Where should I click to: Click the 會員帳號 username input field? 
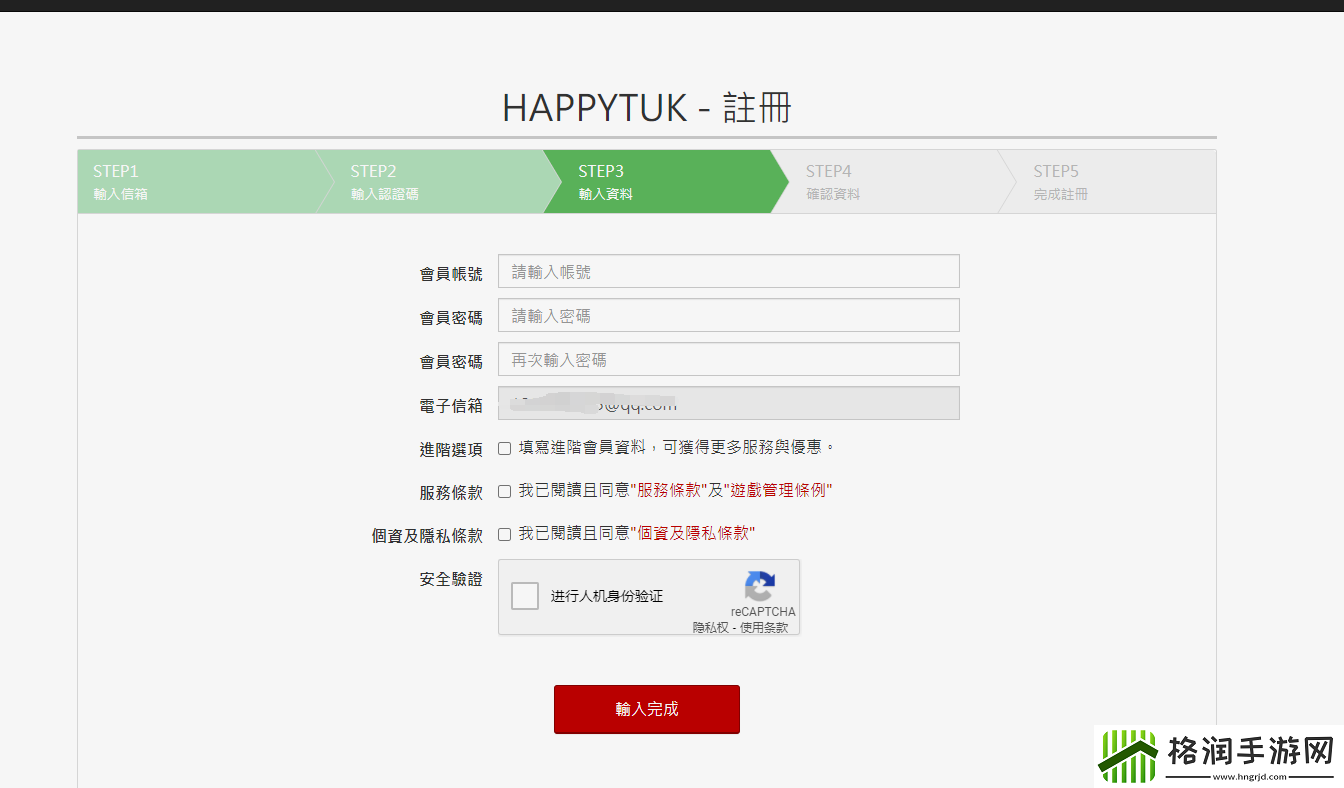click(728, 270)
